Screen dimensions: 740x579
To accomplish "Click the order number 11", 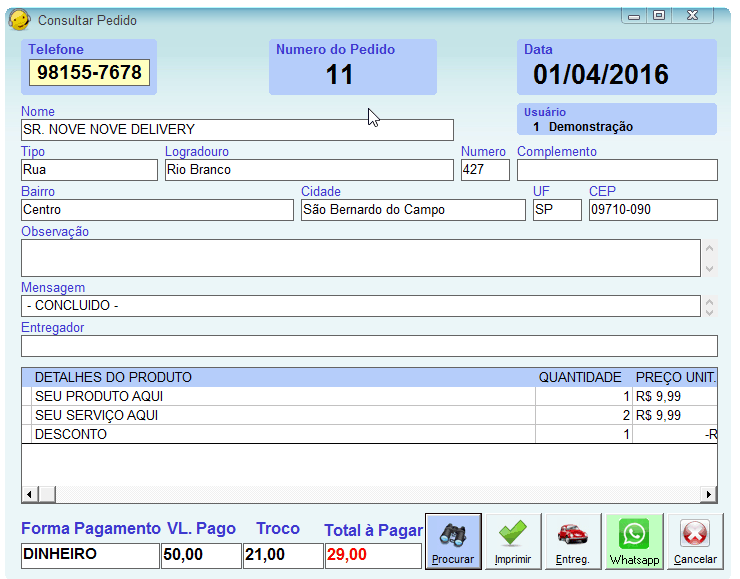I will click(x=339, y=75).
